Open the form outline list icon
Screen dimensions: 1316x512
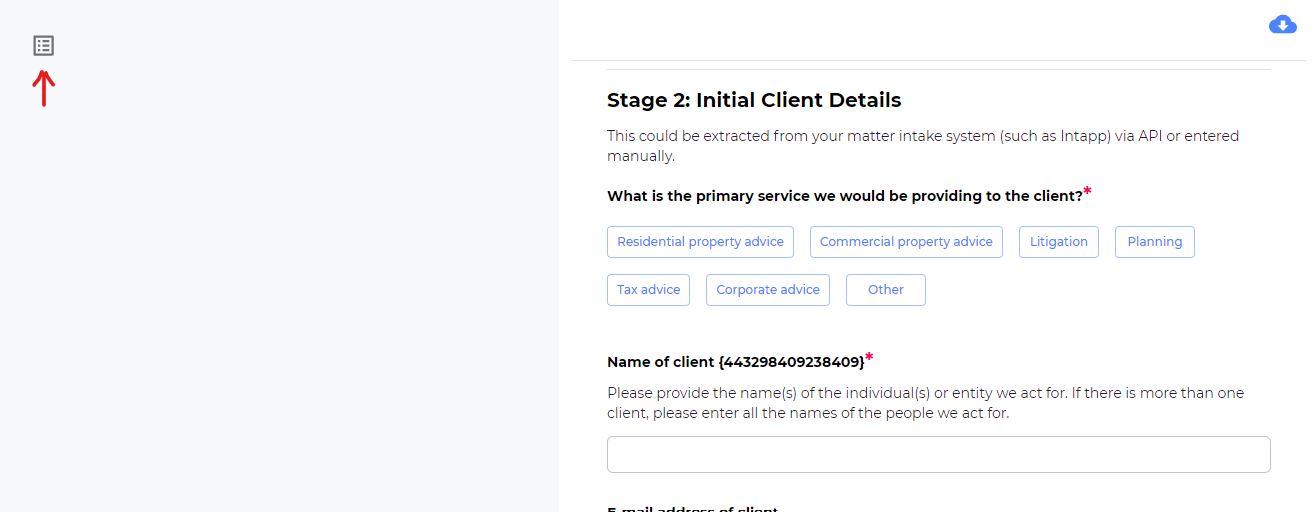pos(43,45)
